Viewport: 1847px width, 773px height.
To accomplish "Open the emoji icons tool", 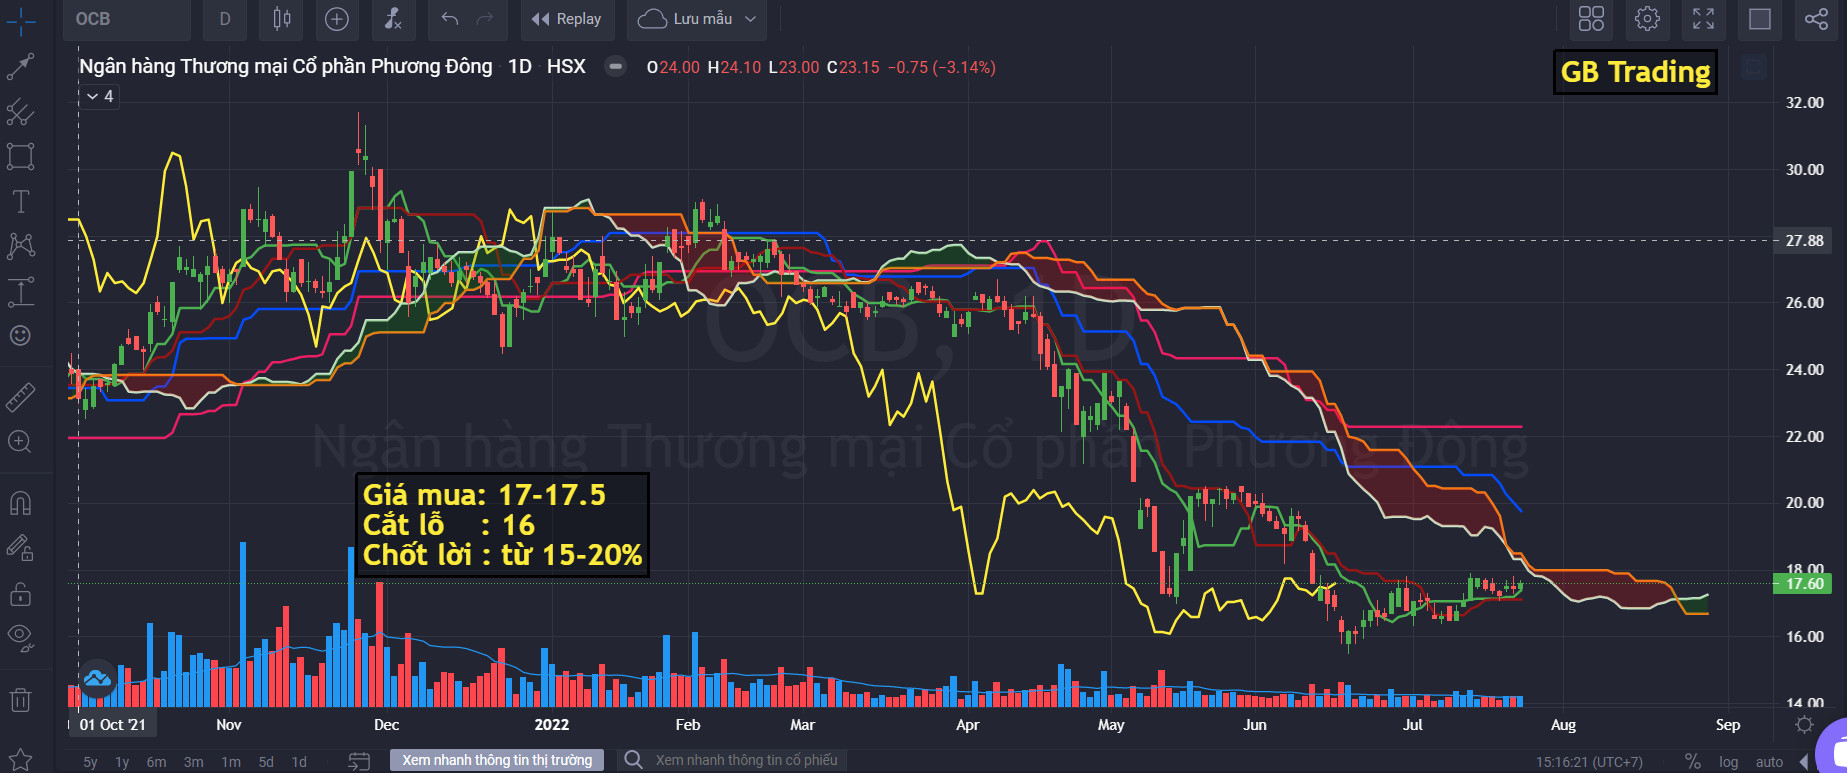I will tap(20, 336).
